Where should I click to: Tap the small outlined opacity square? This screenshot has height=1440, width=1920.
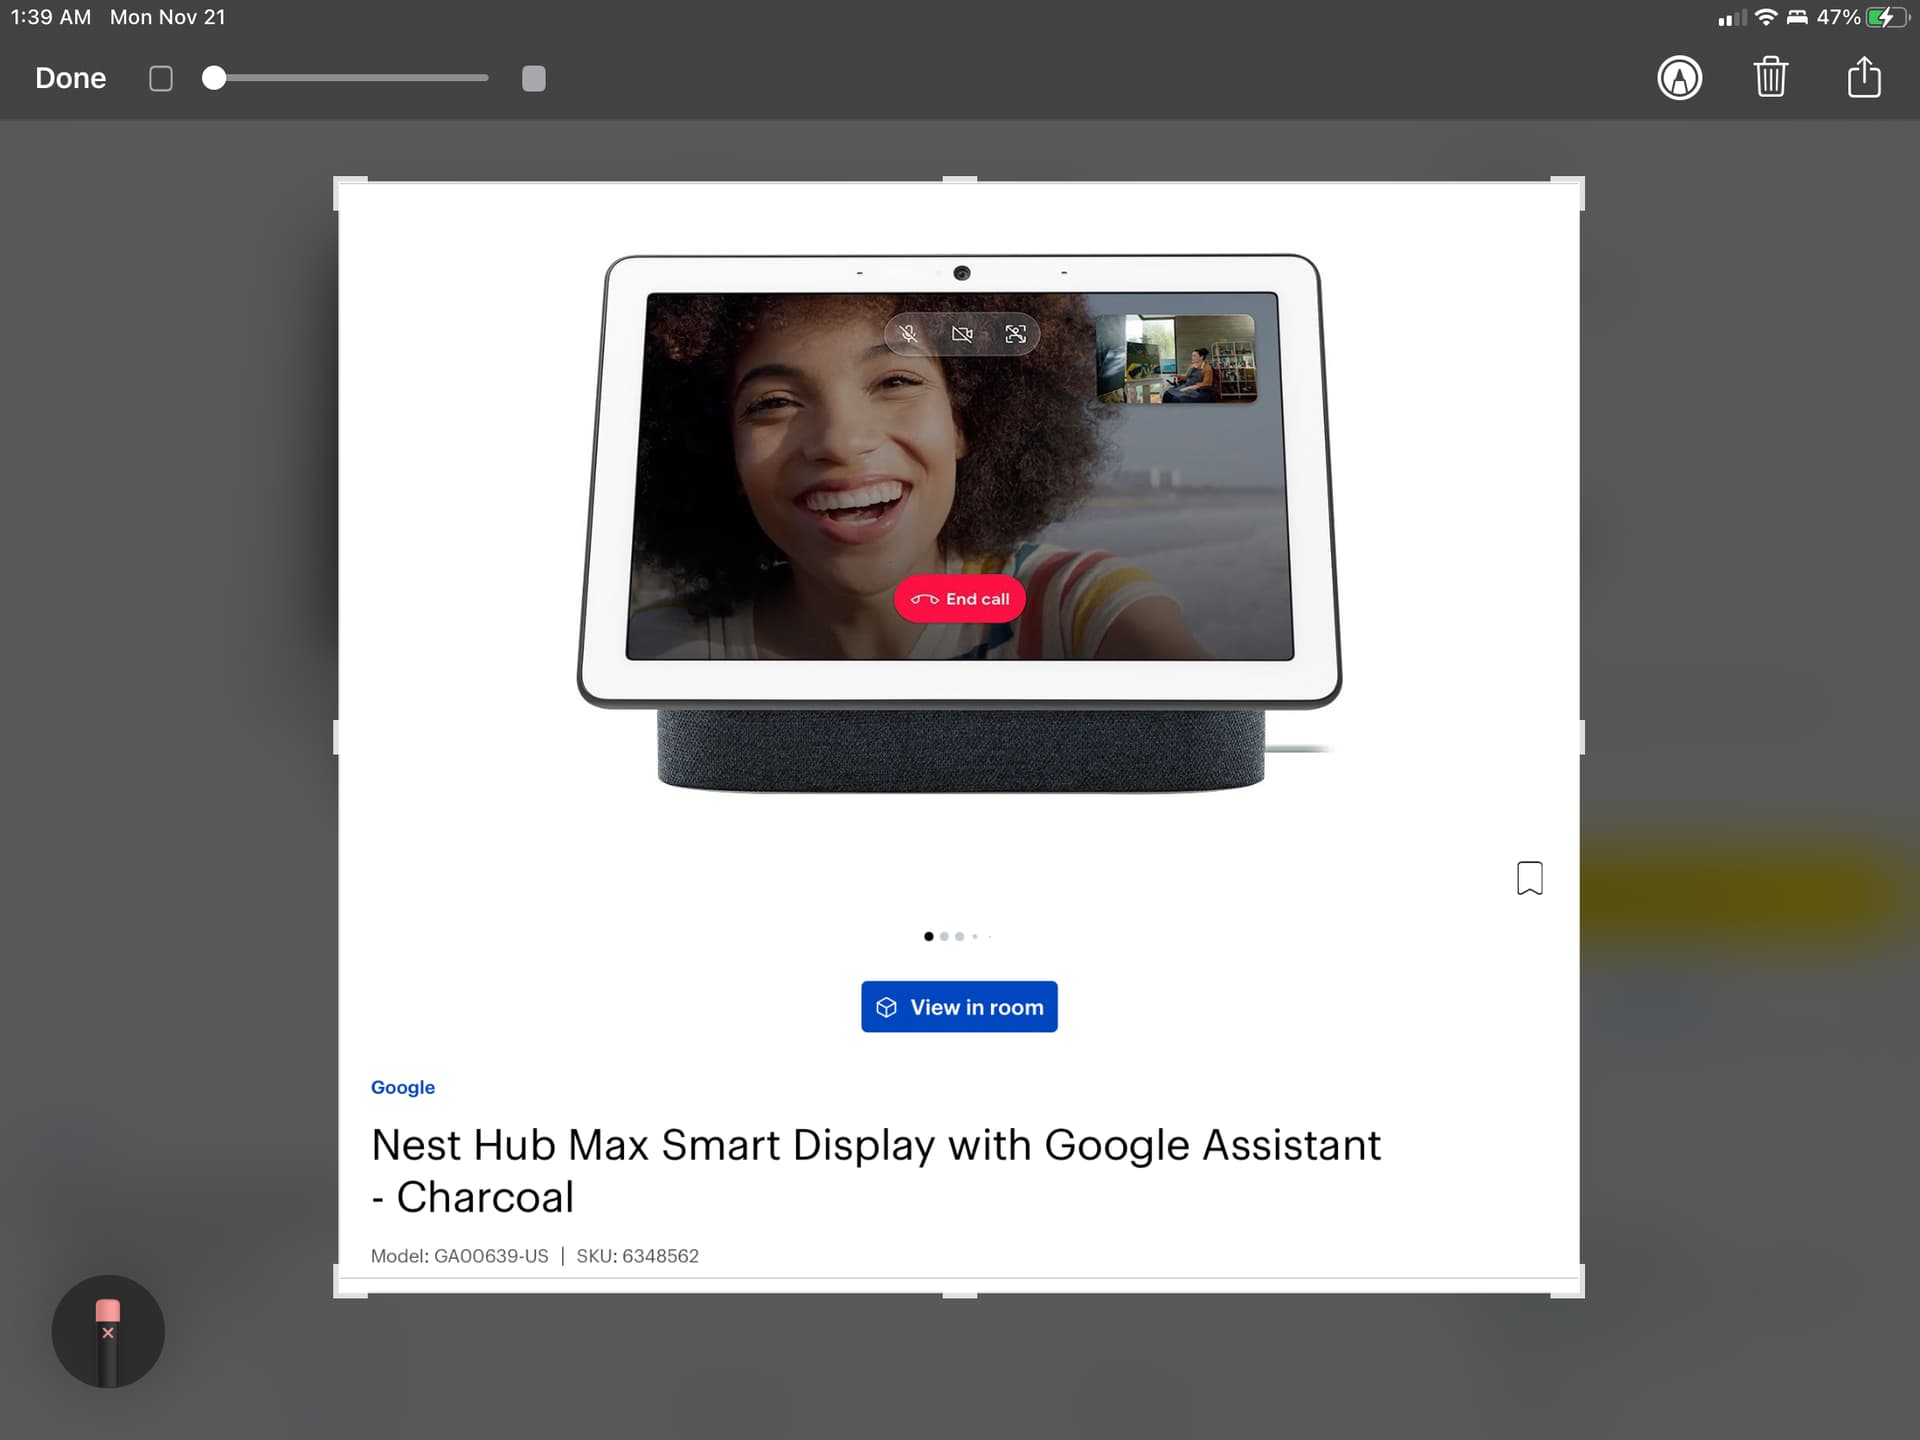[x=161, y=79]
